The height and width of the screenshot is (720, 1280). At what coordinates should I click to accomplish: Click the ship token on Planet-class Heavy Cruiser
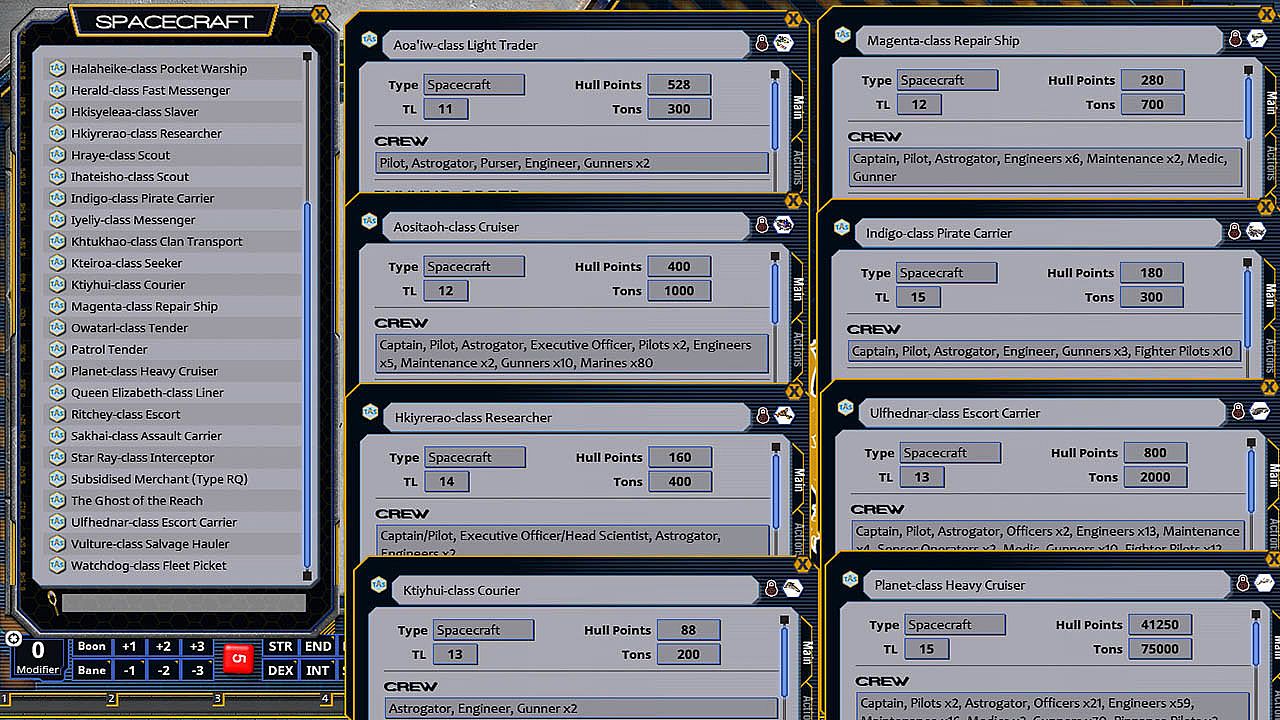pyautogui.click(x=1264, y=583)
